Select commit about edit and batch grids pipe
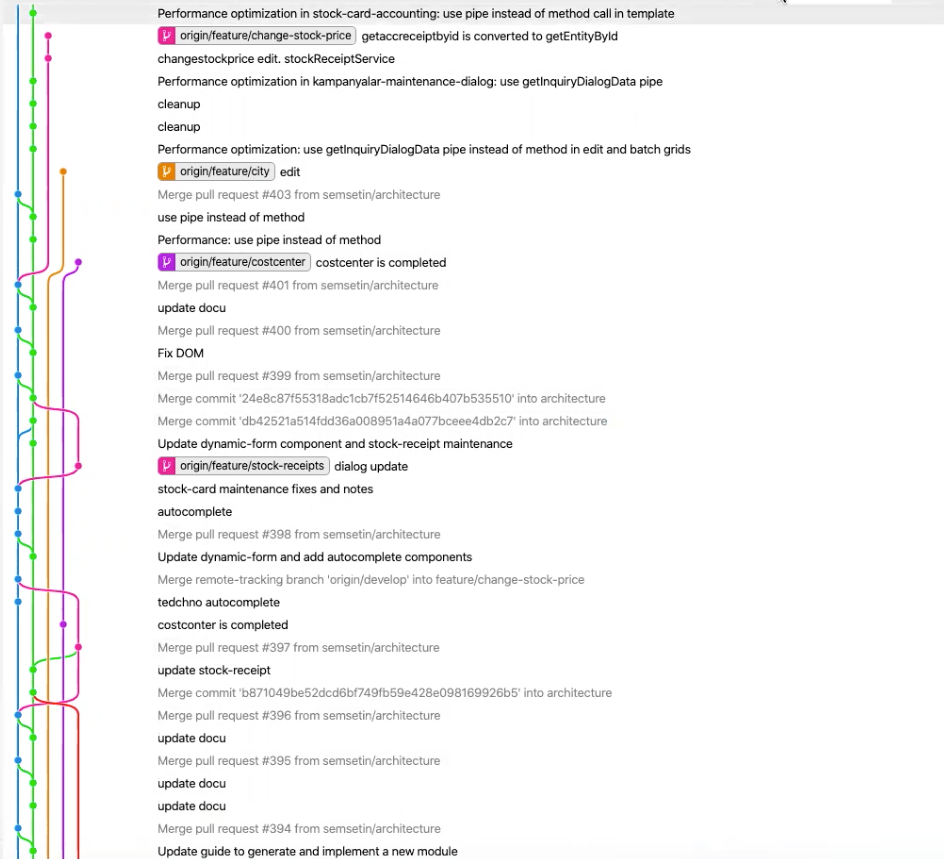 point(424,149)
